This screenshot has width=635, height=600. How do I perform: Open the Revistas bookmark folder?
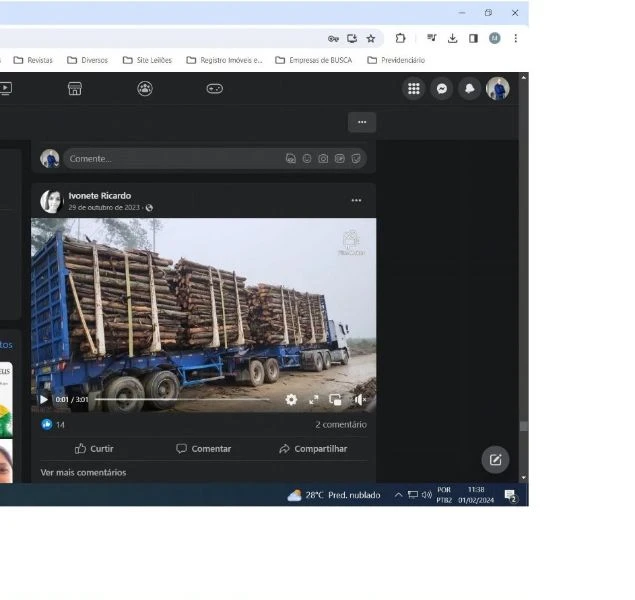click(x=33, y=60)
